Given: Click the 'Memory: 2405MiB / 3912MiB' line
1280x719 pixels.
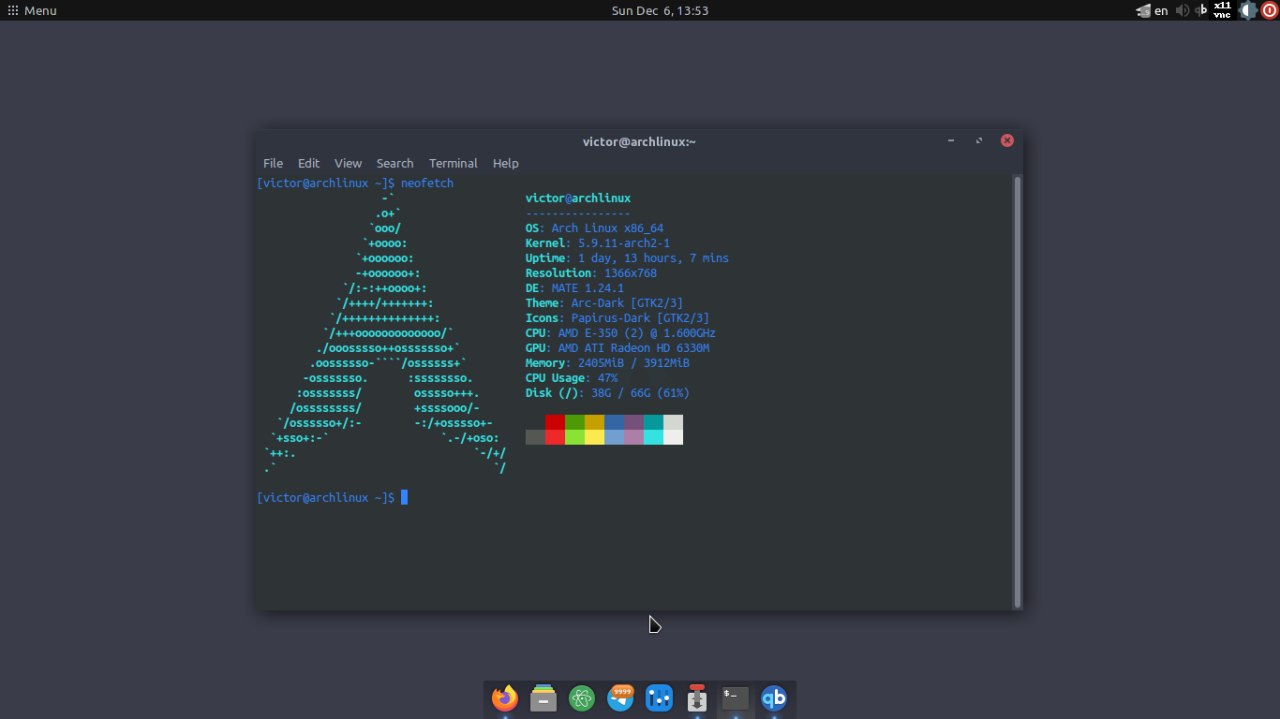Looking at the screenshot, I should tap(607, 363).
